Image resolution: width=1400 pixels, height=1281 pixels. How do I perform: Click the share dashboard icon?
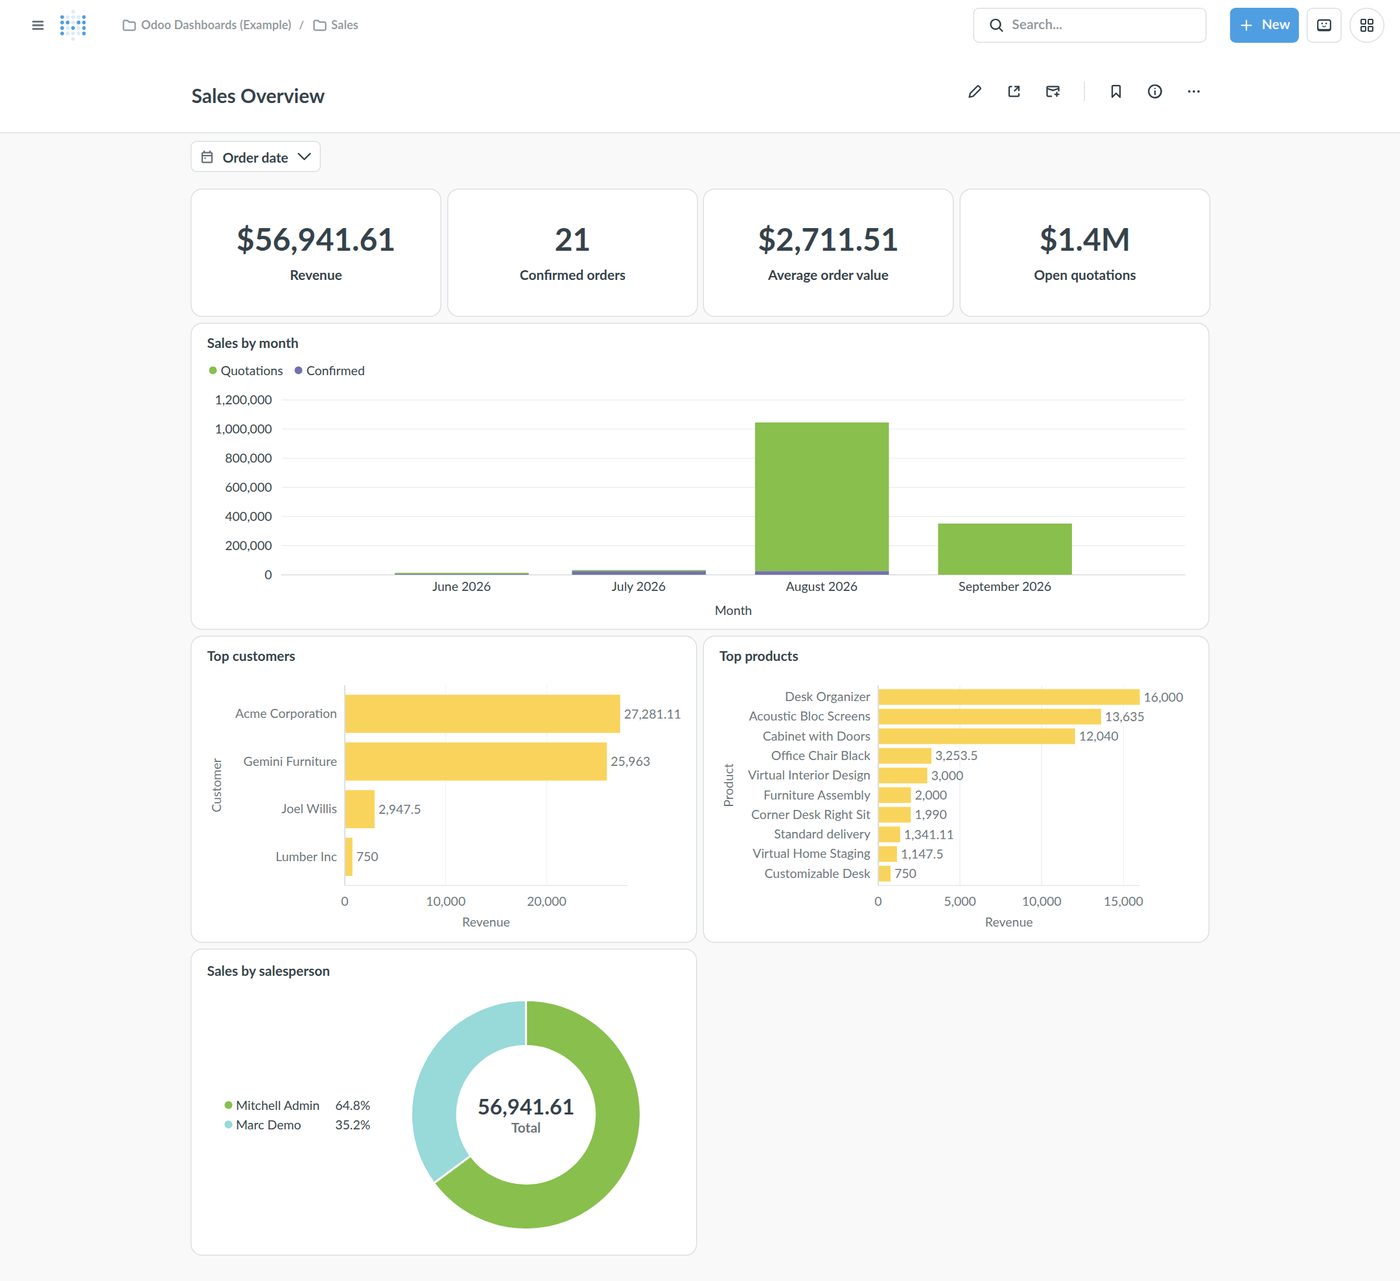1014,91
